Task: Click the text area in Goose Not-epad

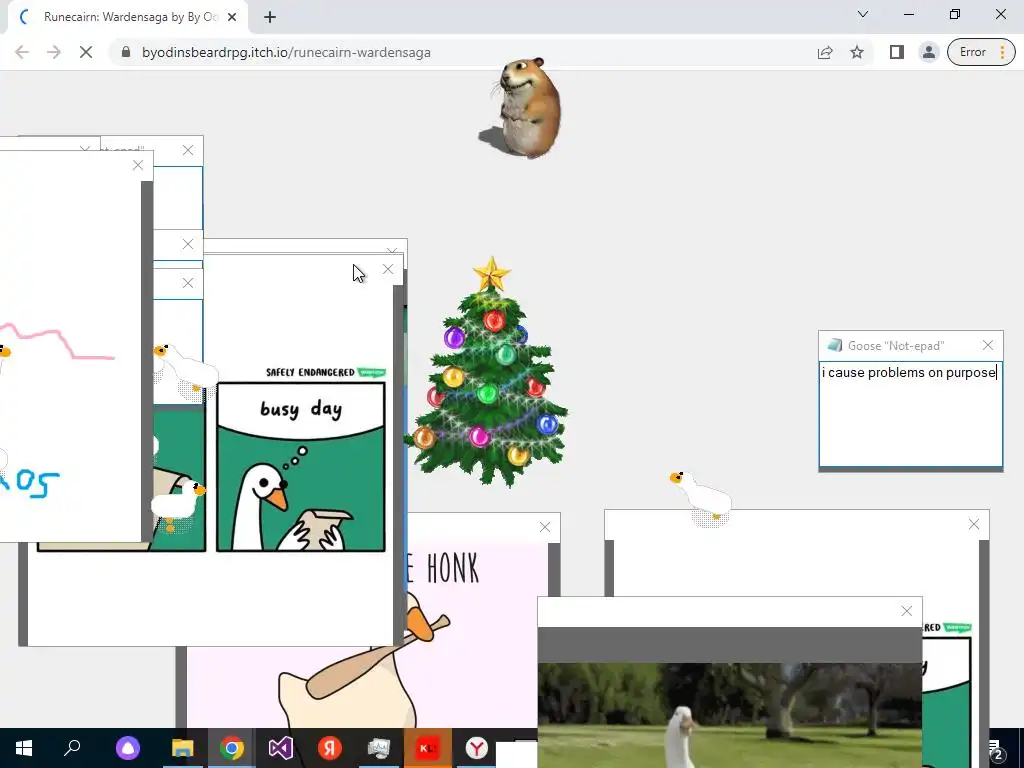Action: 910,414
